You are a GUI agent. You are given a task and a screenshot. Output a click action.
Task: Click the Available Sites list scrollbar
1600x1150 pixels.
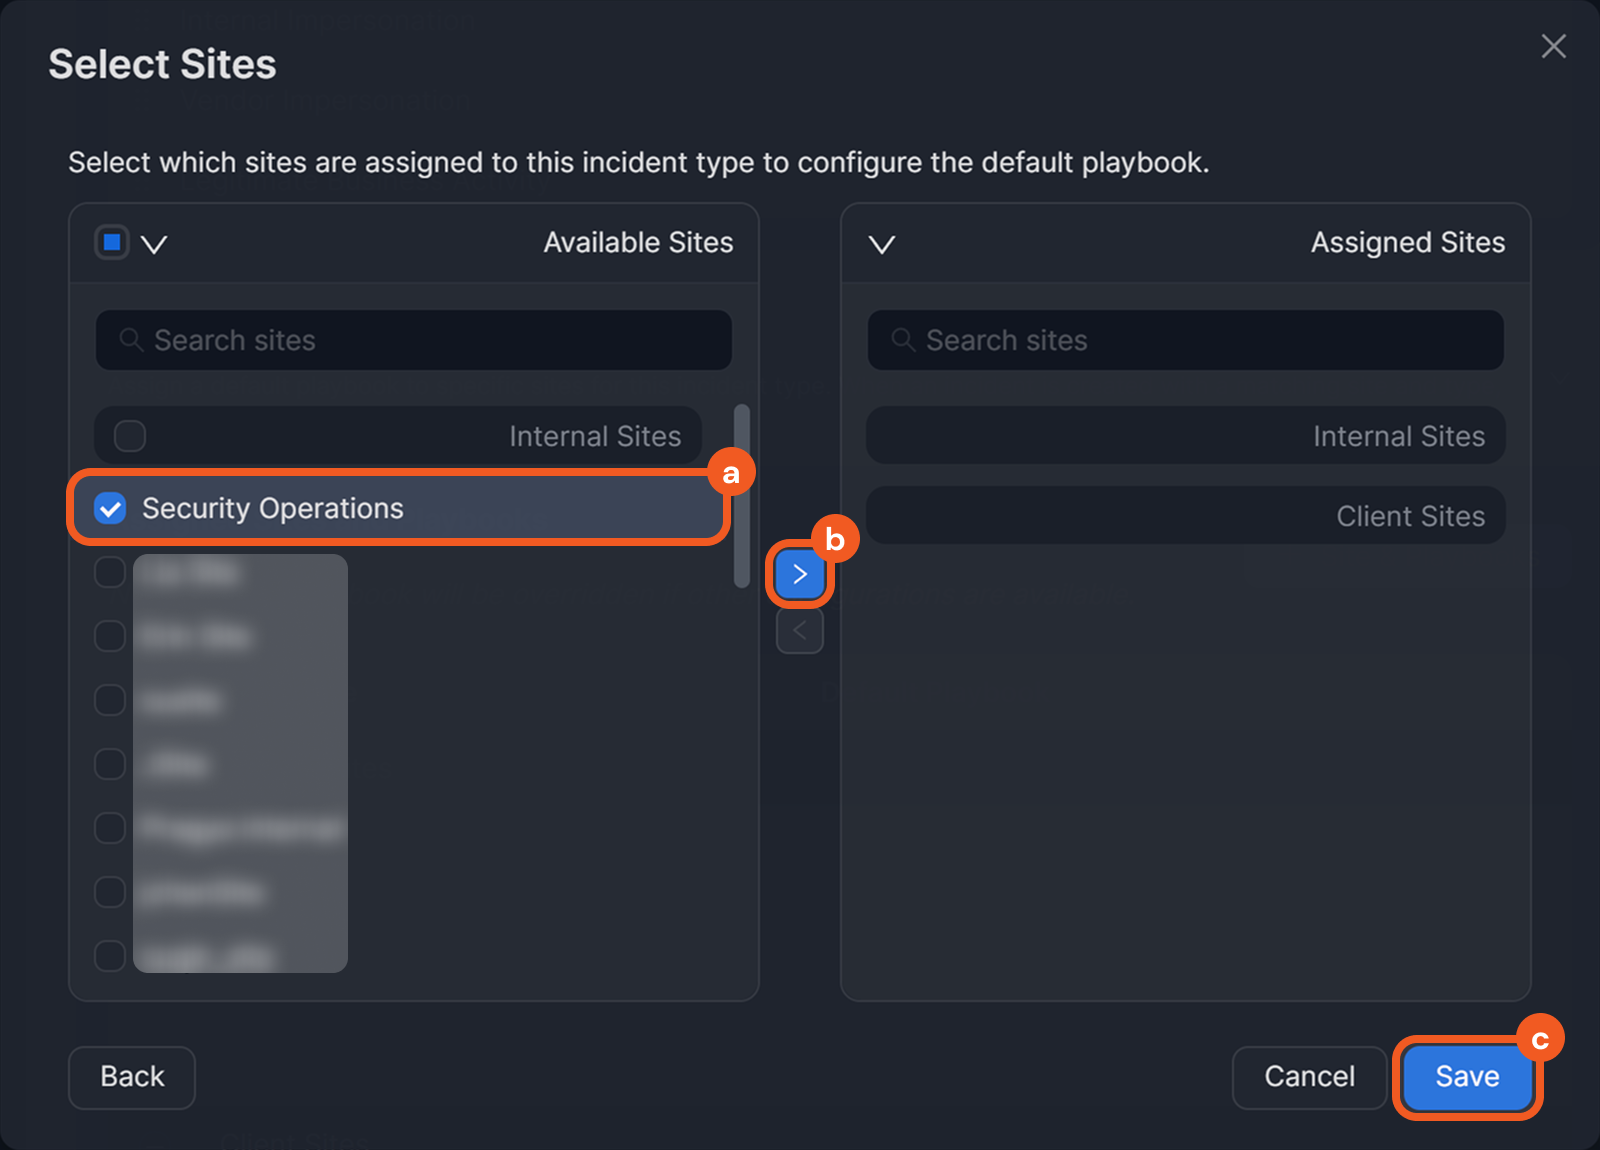741,495
